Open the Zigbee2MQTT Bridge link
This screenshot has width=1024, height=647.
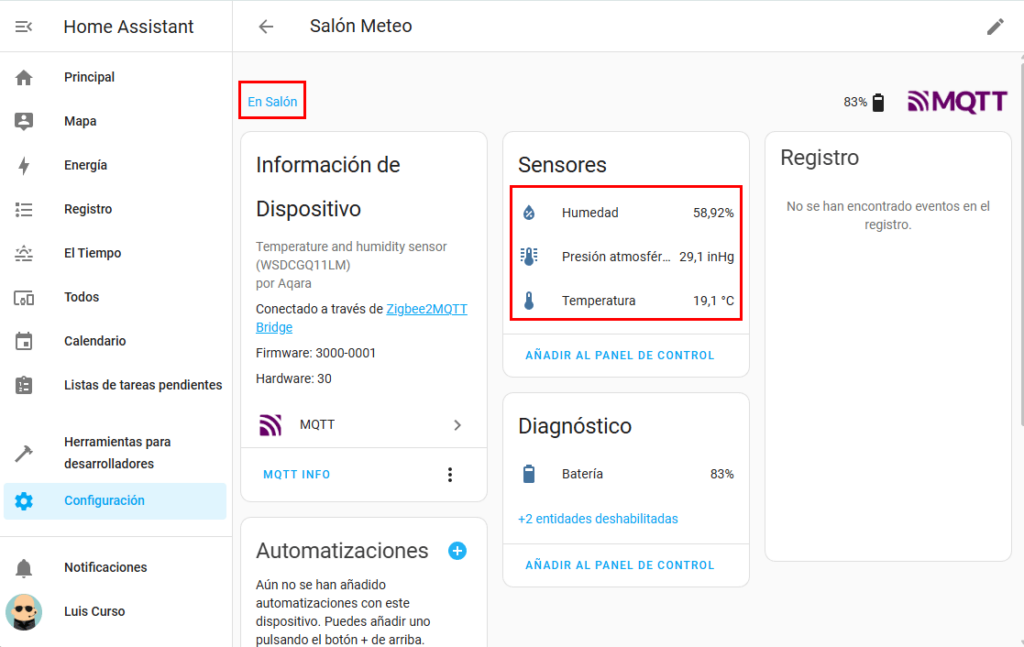click(426, 310)
